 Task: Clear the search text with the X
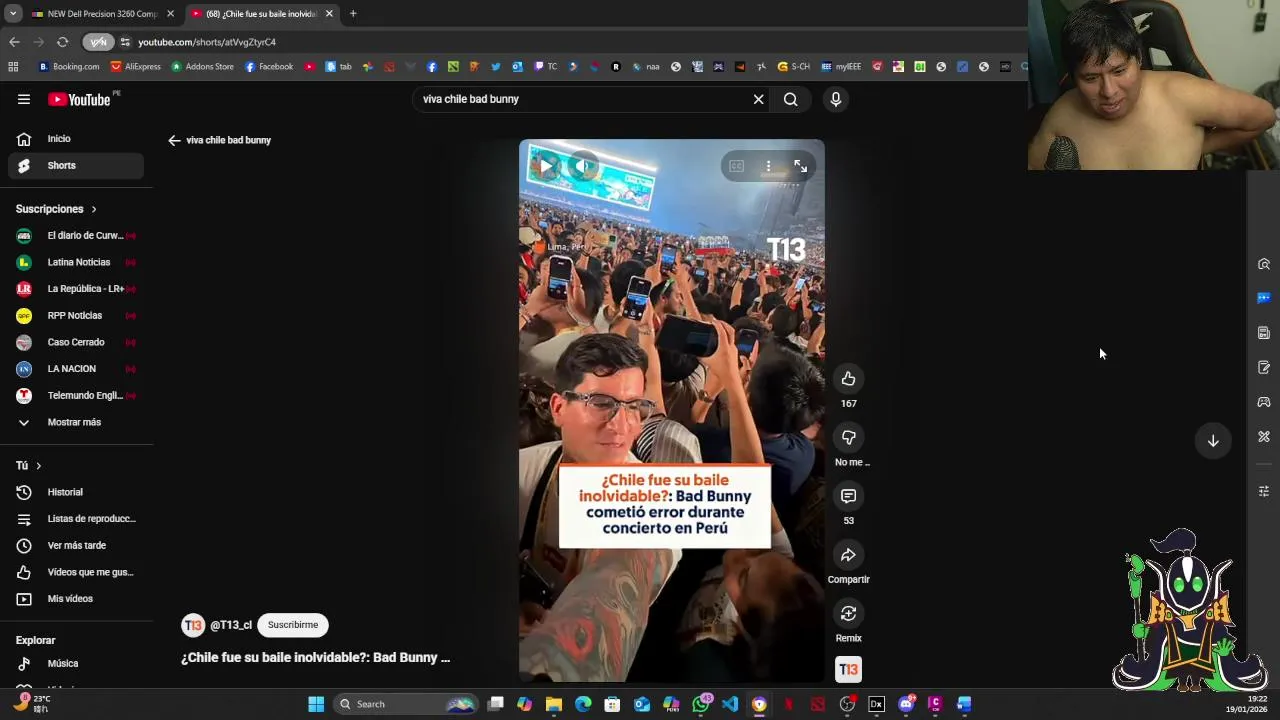758,99
